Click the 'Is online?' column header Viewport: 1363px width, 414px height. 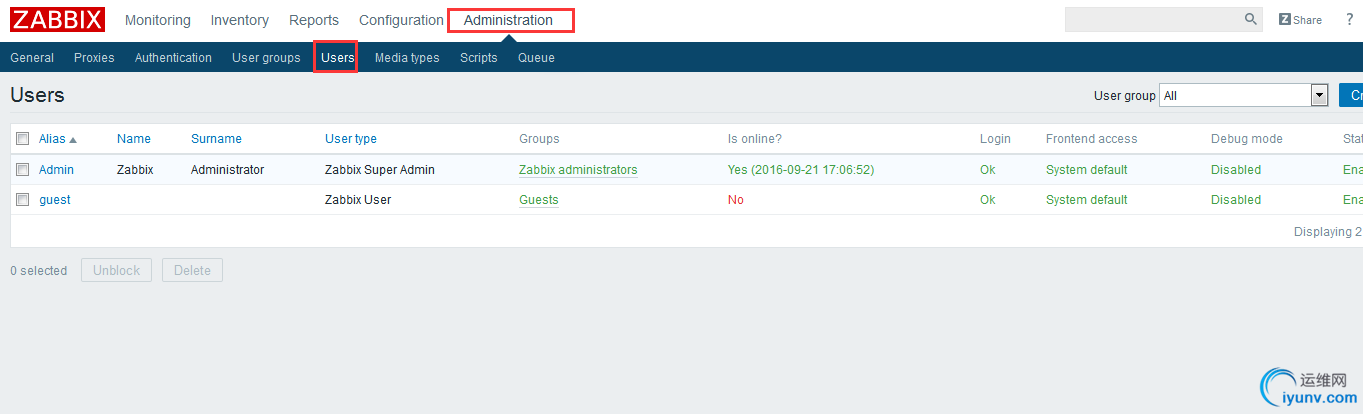(x=755, y=139)
